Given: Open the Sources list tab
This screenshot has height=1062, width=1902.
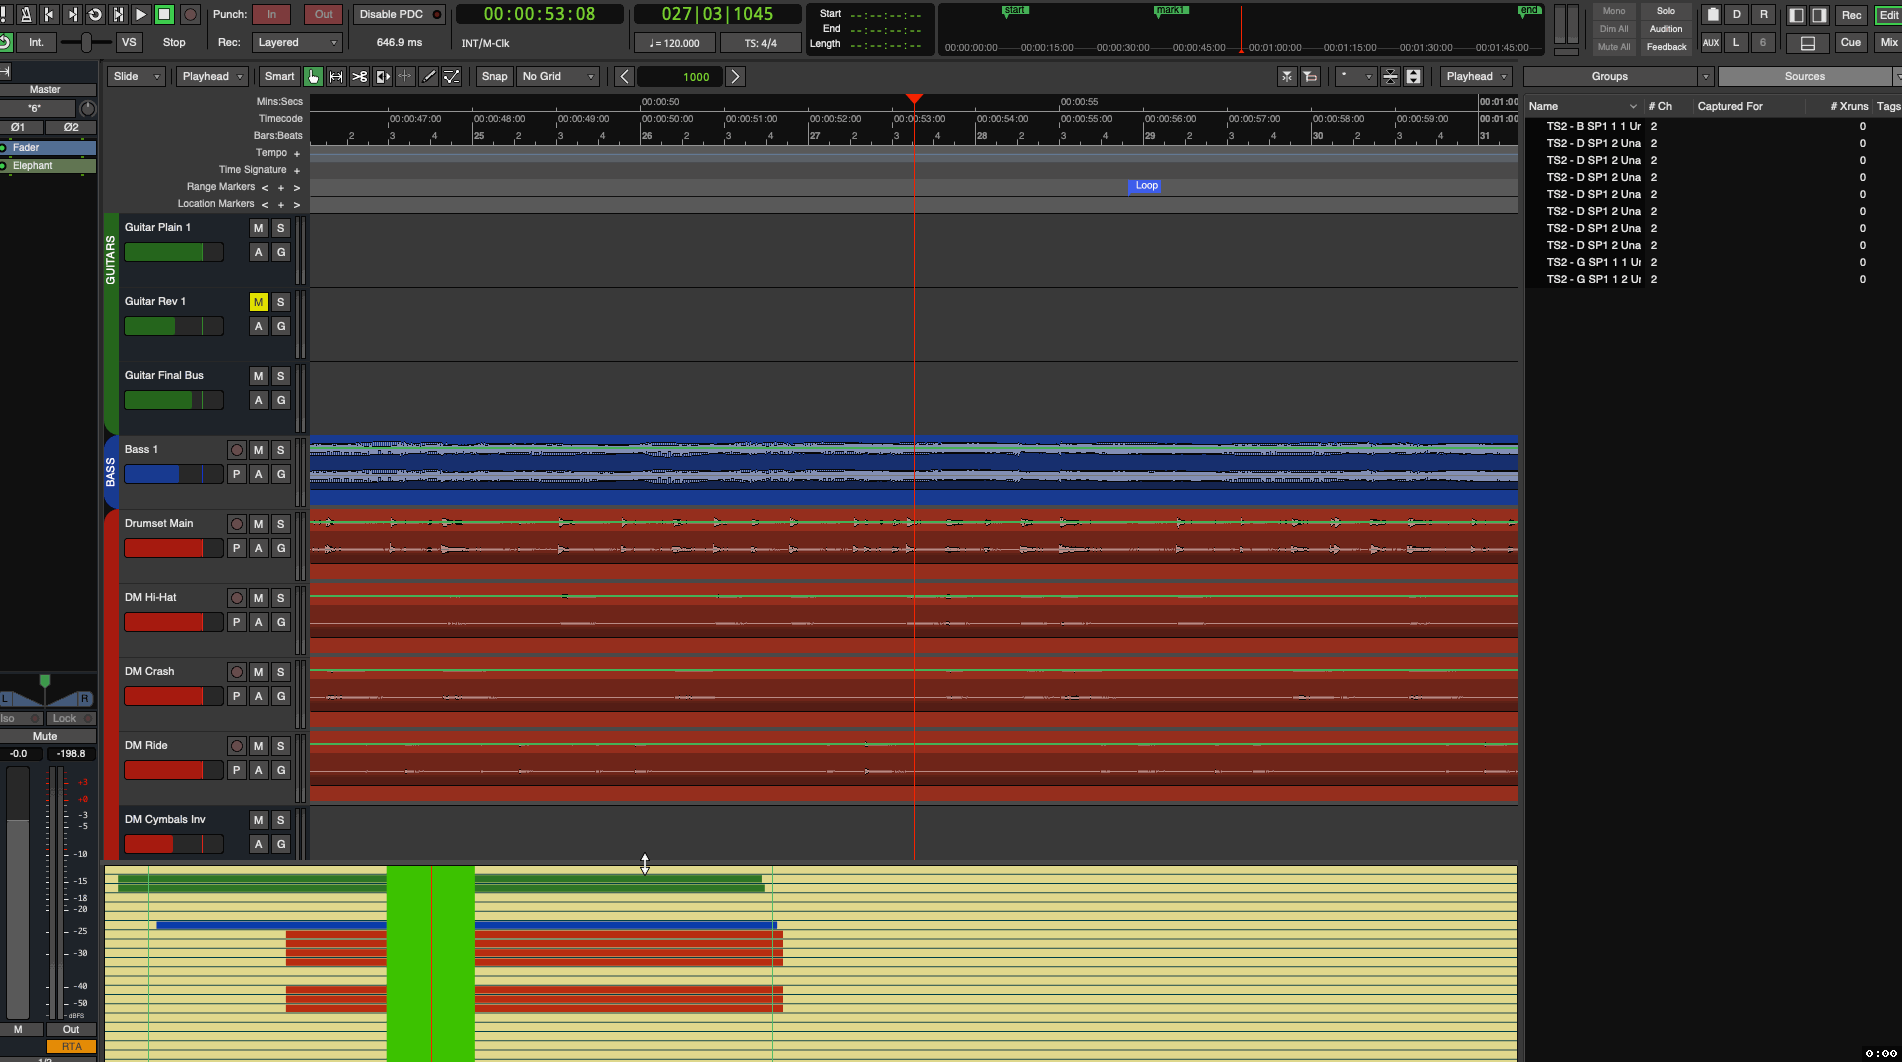Looking at the screenshot, I should pyautogui.click(x=1804, y=76).
